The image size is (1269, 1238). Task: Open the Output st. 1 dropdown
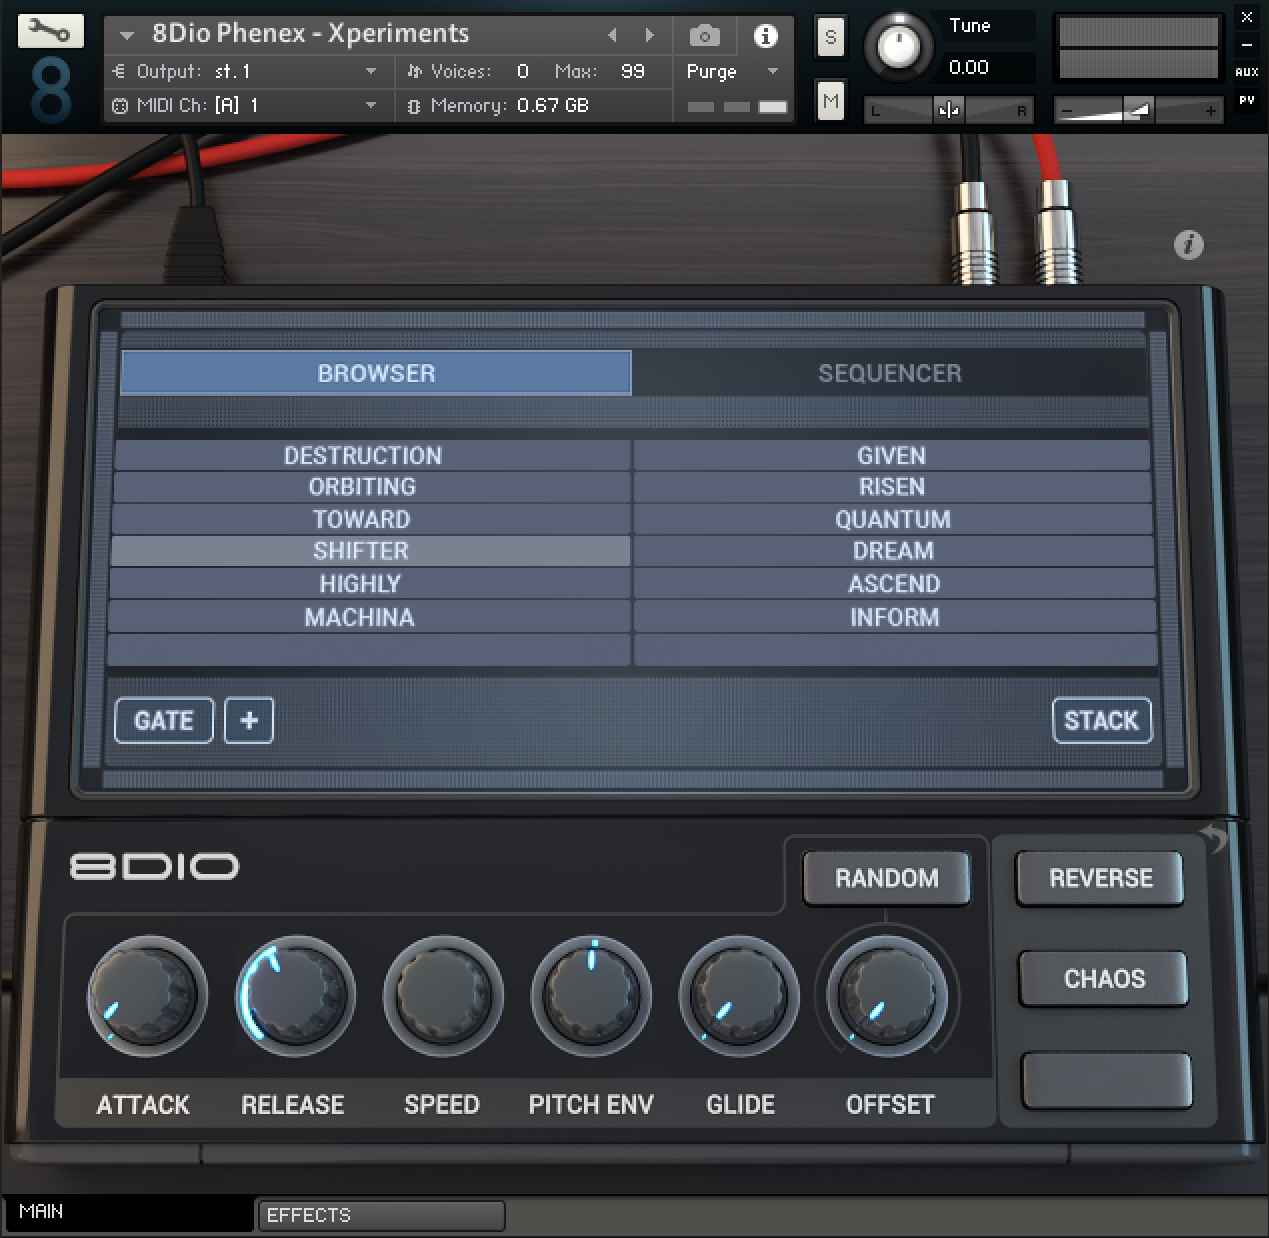pyautogui.click(x=371, y=72)
